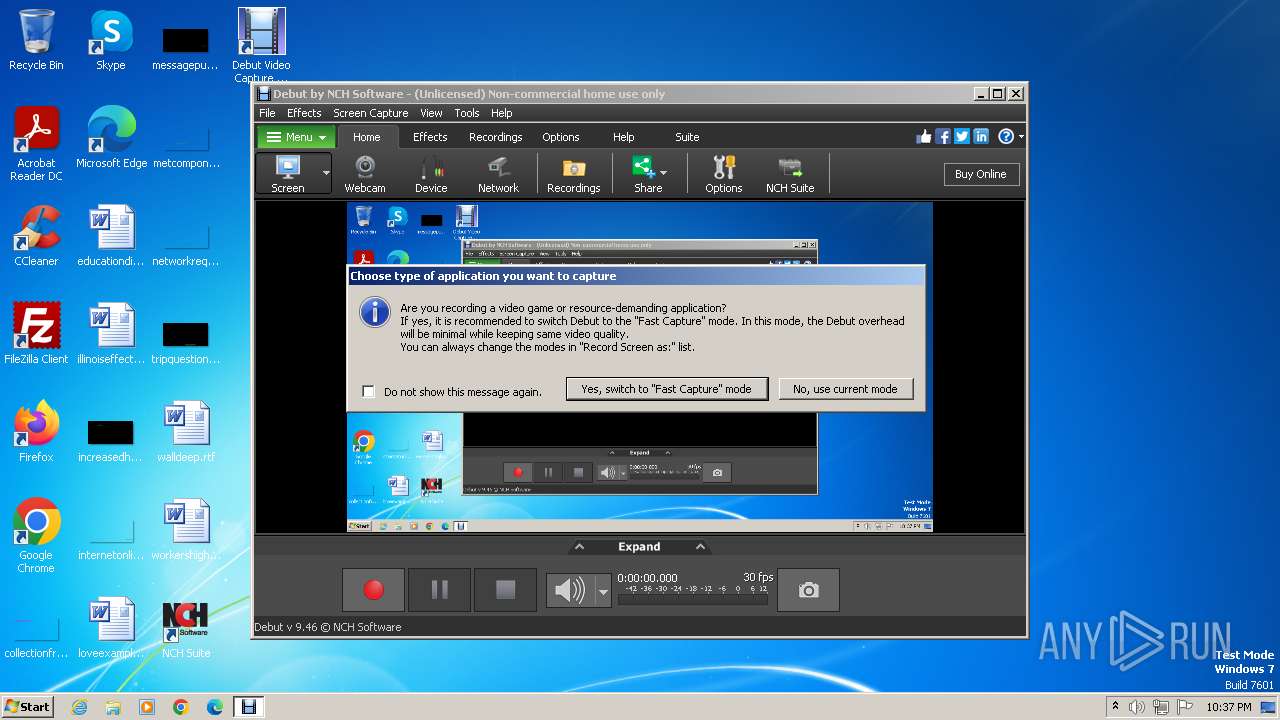Switch to the Recordings tab
The image size is (1280, 720).
pos(496,137)
